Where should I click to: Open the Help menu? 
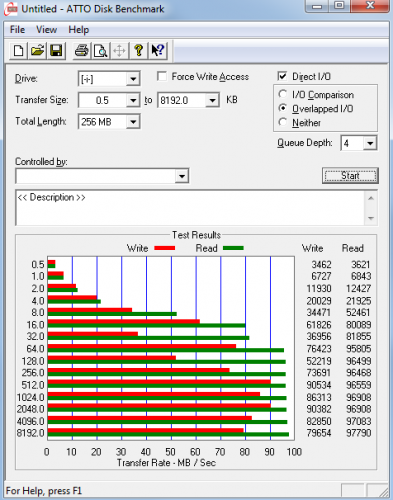pos(79,30)
